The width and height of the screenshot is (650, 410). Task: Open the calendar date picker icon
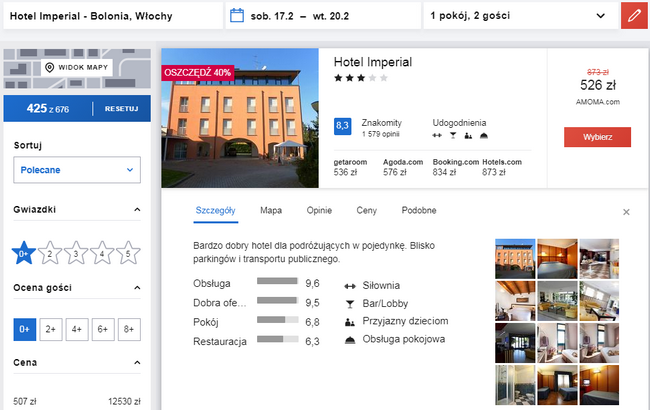click(x=237, y=16)
